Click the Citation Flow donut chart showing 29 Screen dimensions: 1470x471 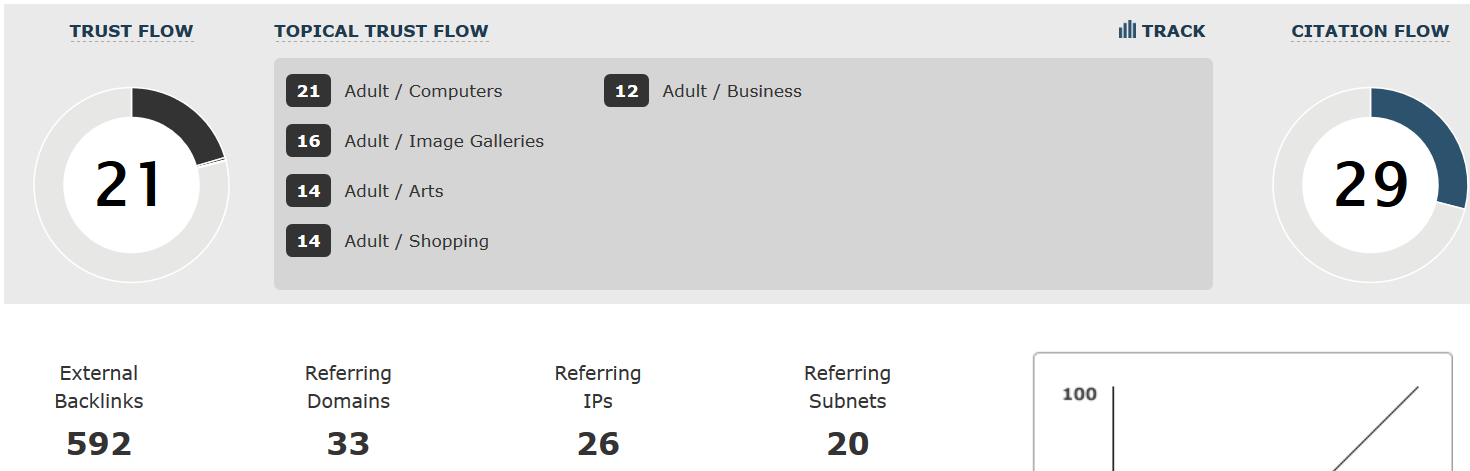pyautogui.click(x=1370, y=185)
